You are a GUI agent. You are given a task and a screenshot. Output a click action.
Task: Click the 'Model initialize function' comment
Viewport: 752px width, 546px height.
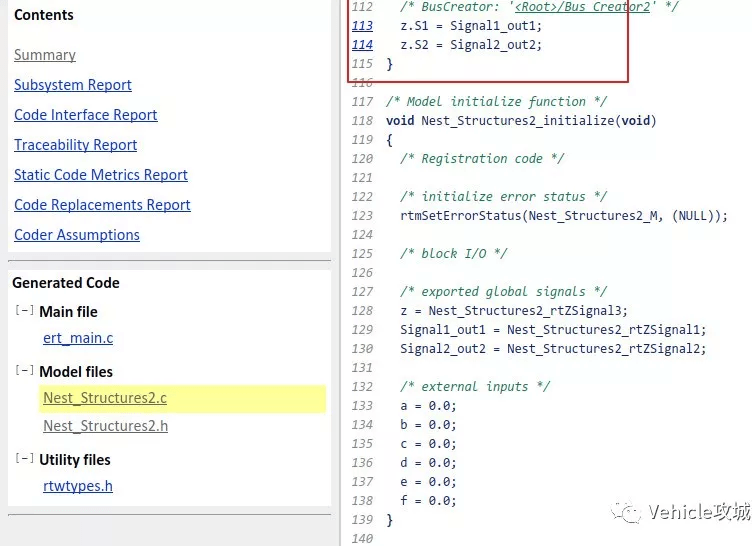(496, 101)
